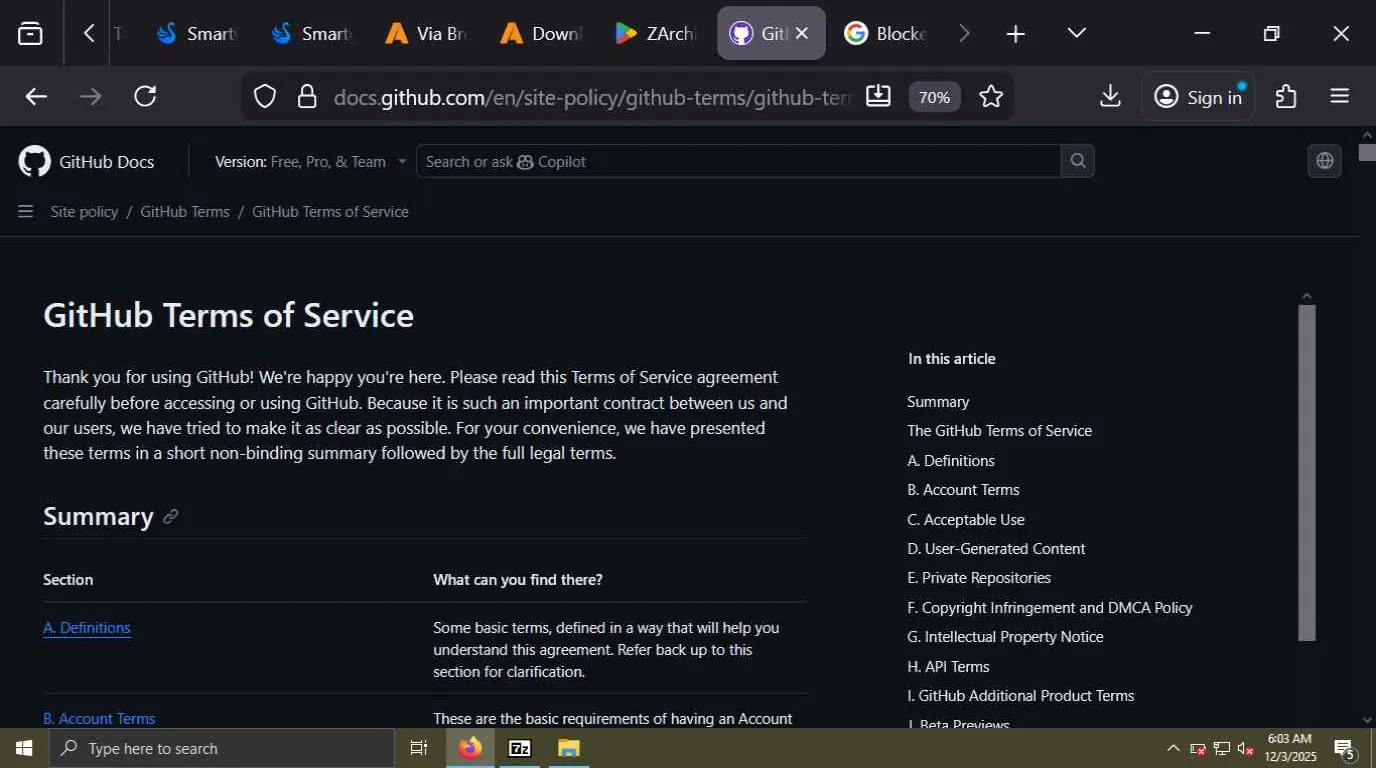Image resolution: width=1376 pixels, height=768 pixels.
Task: Jump to The GitHub Terms of Service
Action: [x=999, y=431]
